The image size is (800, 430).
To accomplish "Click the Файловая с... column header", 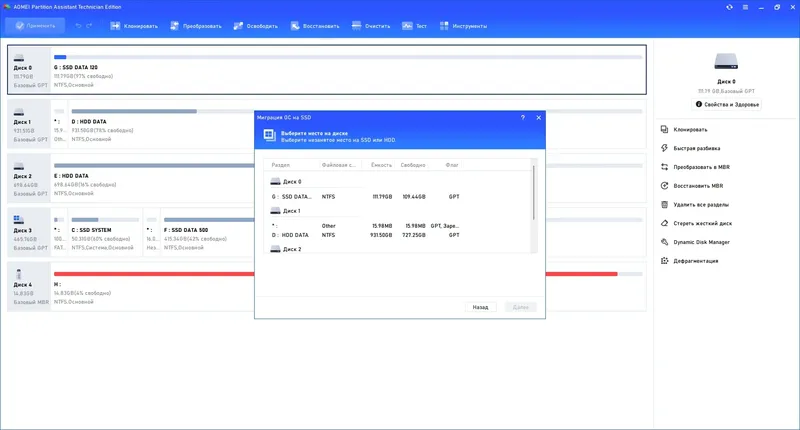I will tap(339, 165).
